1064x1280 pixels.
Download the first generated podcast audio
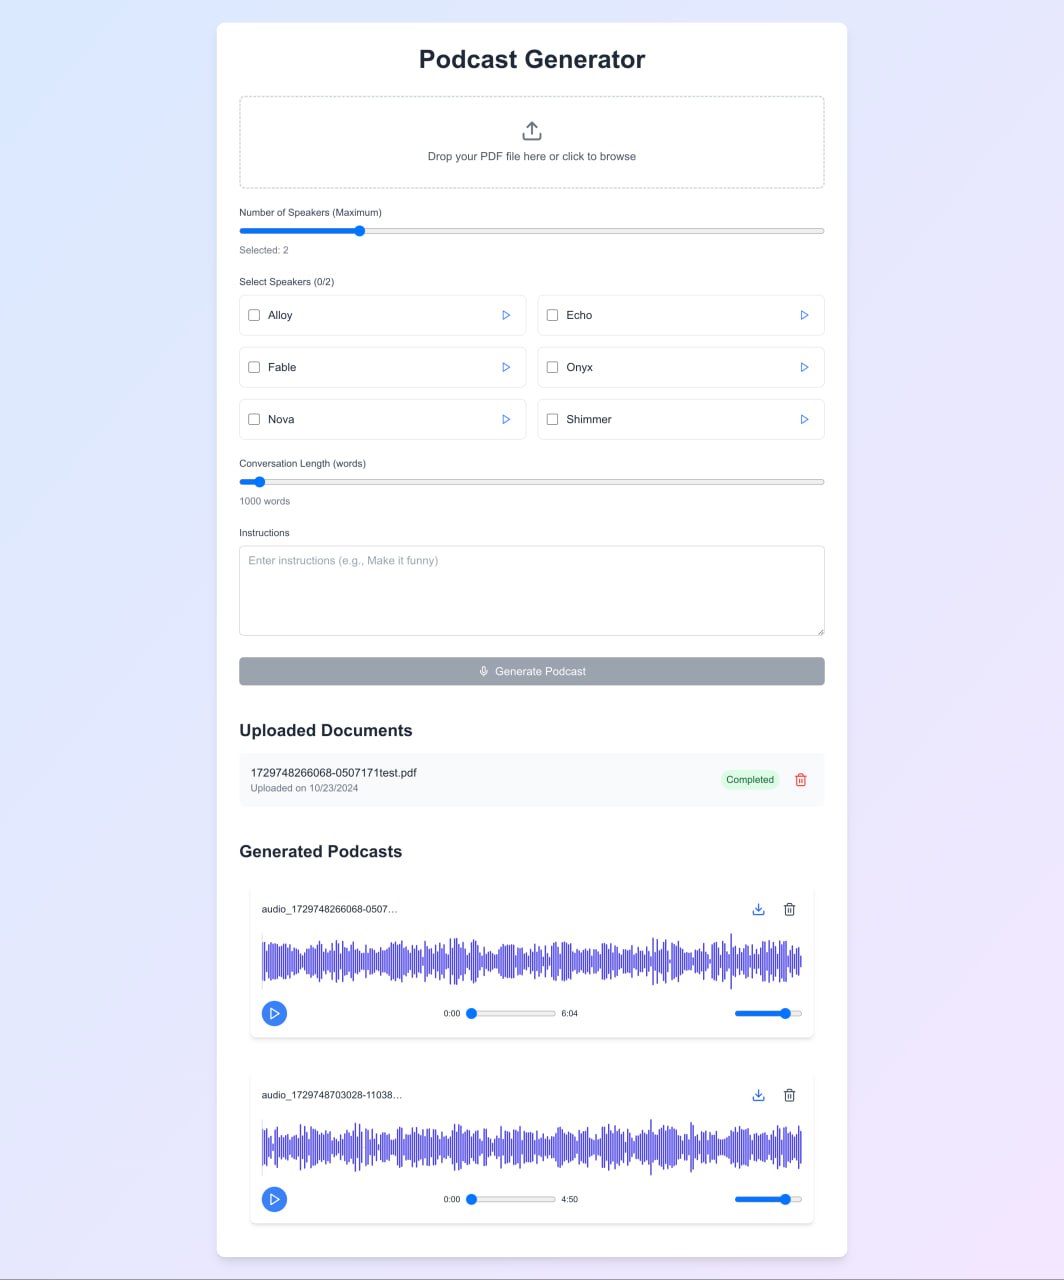point(758,909)
